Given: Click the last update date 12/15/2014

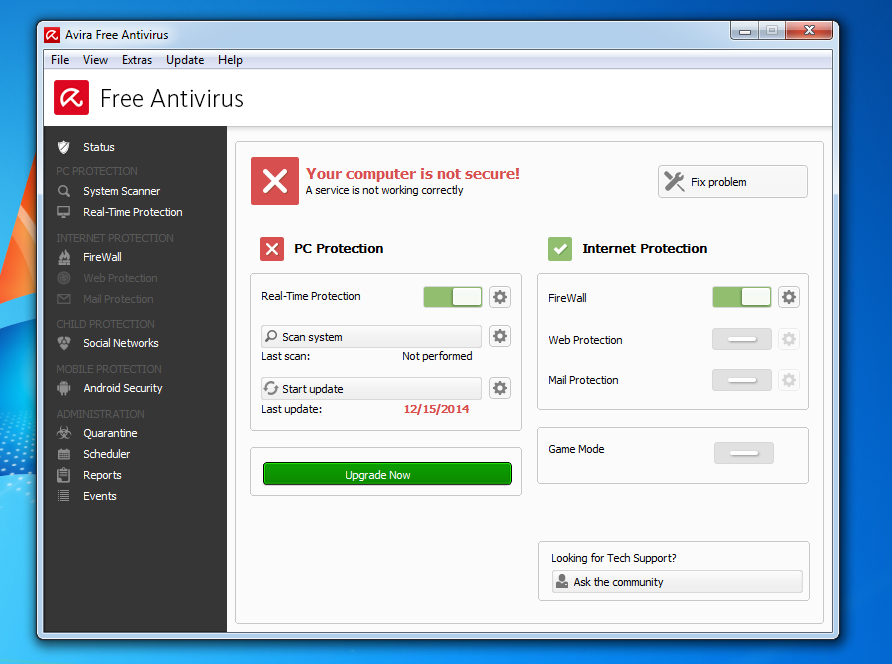Looking at the screenshot, I should tap(436, 409).
